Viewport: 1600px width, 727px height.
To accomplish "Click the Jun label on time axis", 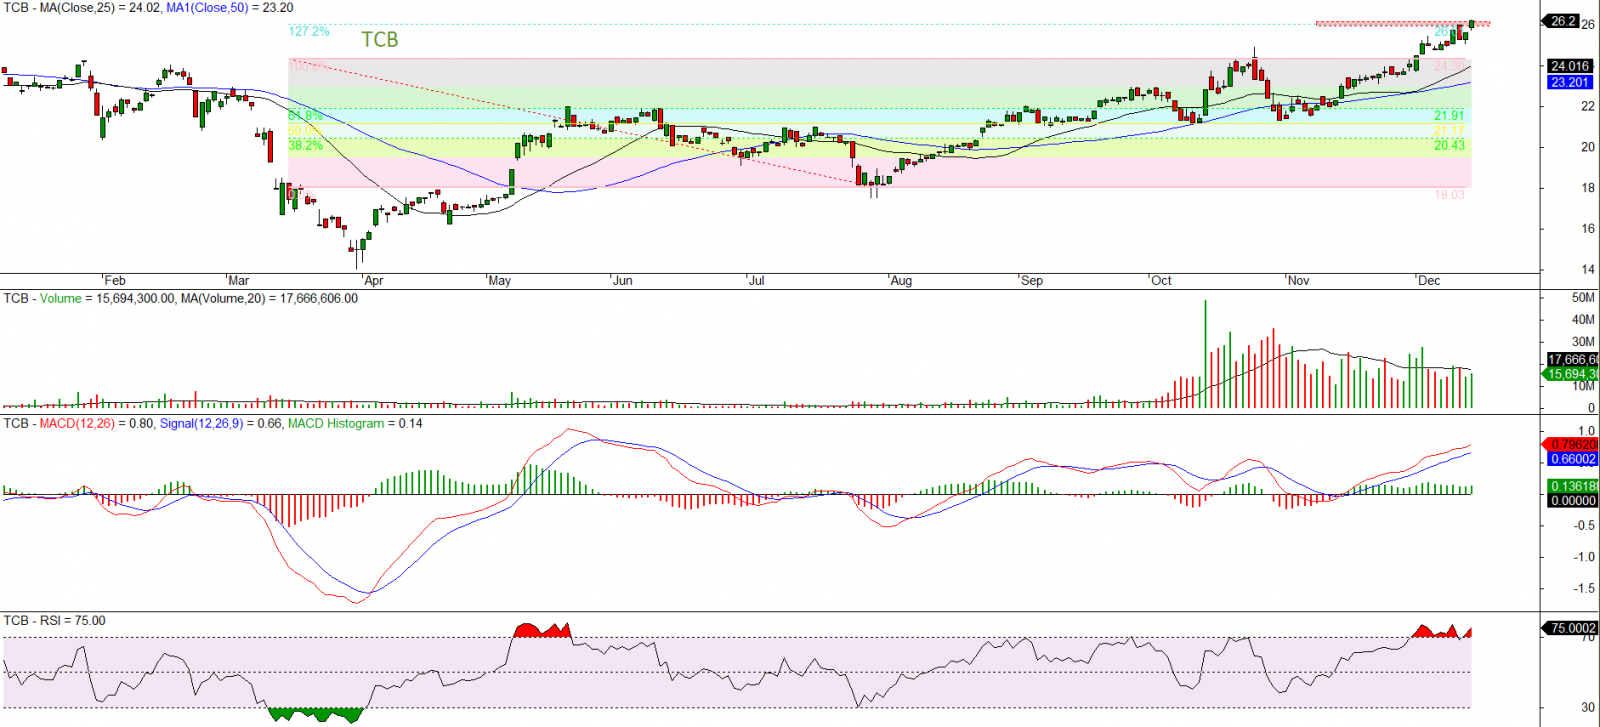I will [x=623, y=281].
